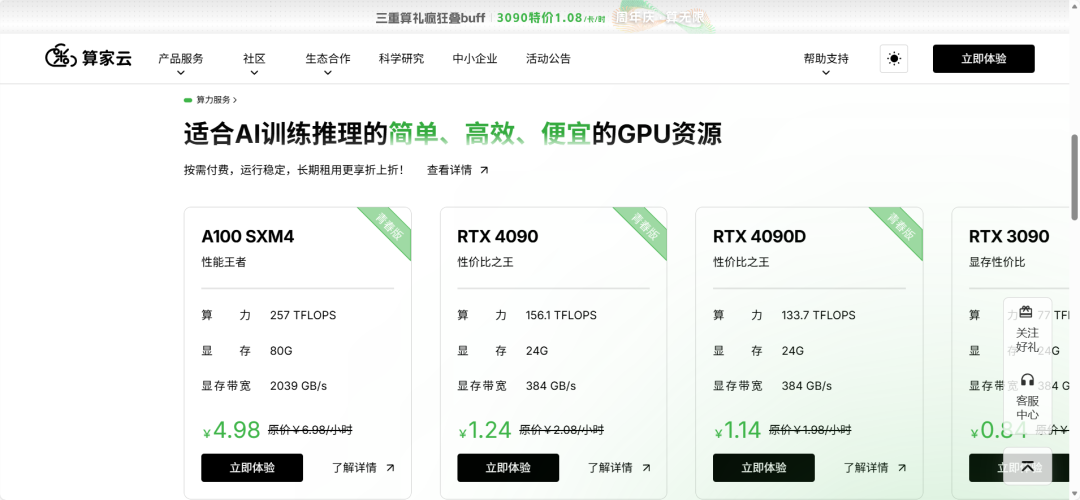Click the 80G memory value

[281, 351]
